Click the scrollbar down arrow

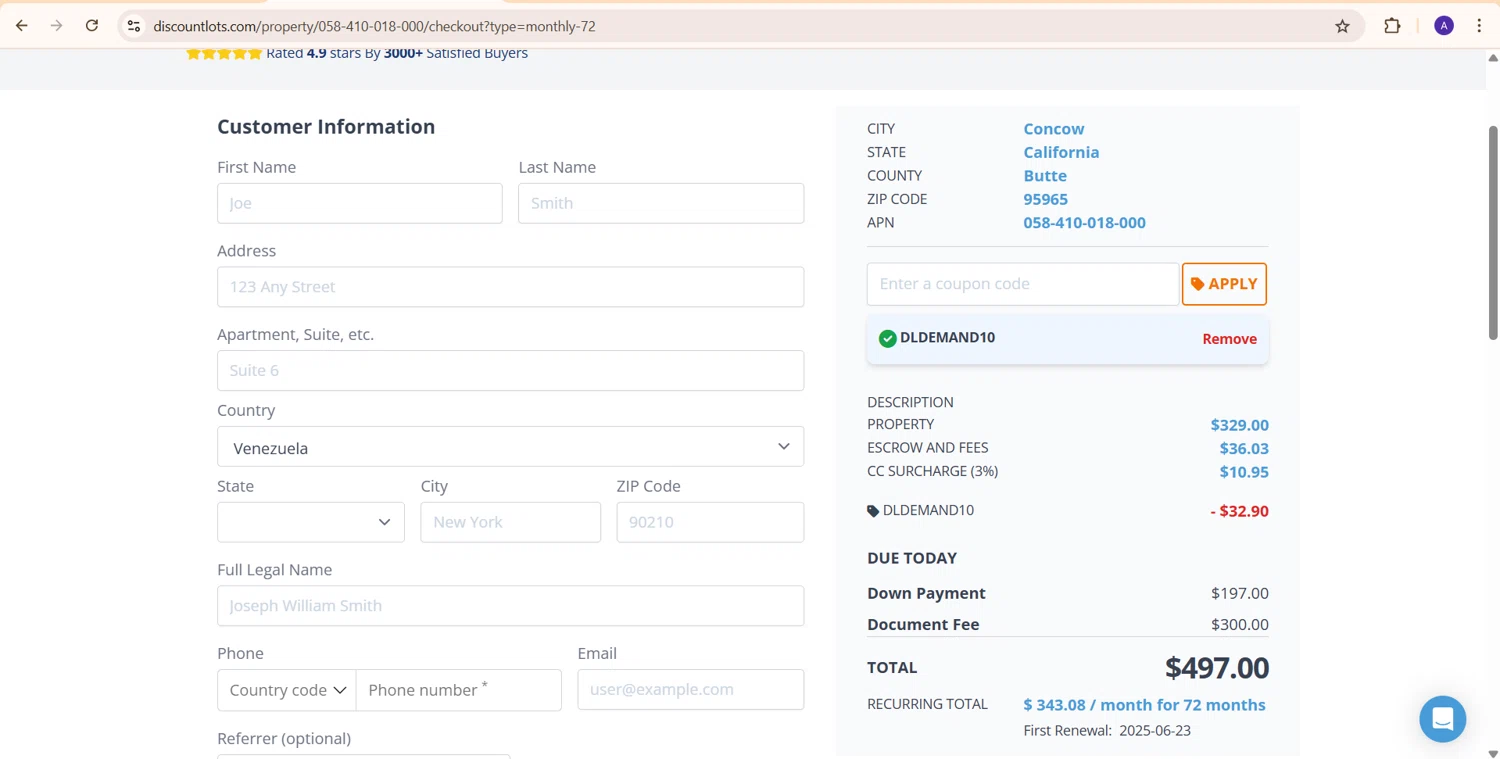[1493, 753]
